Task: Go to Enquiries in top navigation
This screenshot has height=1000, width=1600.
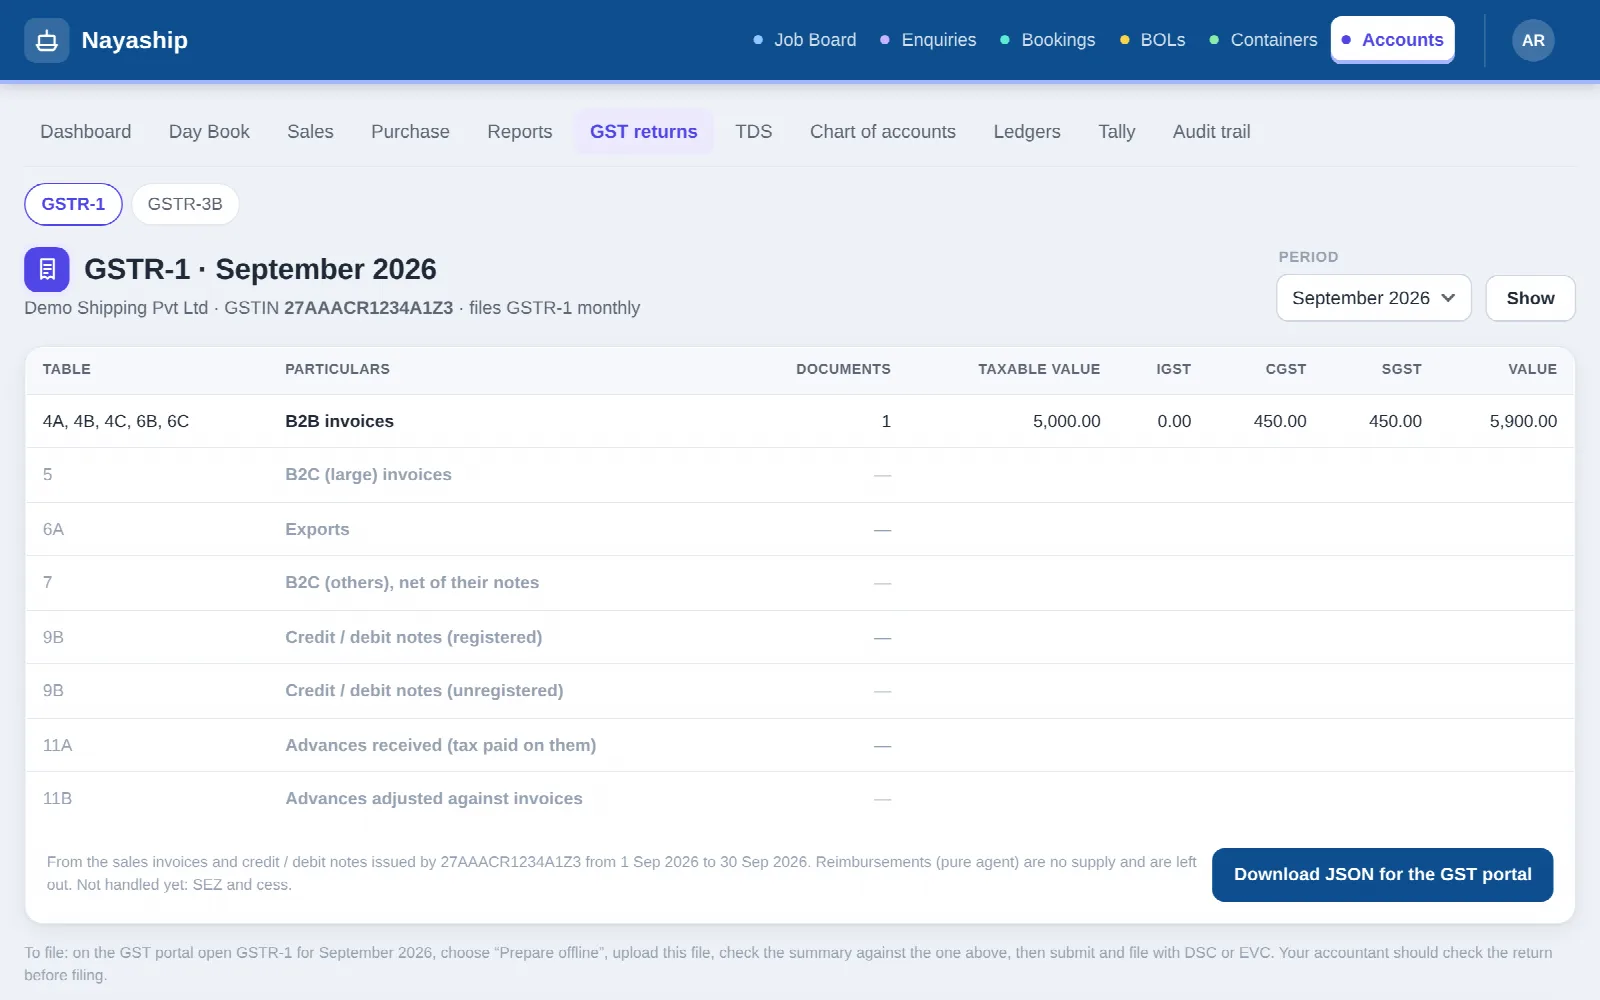Action: (928, 40)
